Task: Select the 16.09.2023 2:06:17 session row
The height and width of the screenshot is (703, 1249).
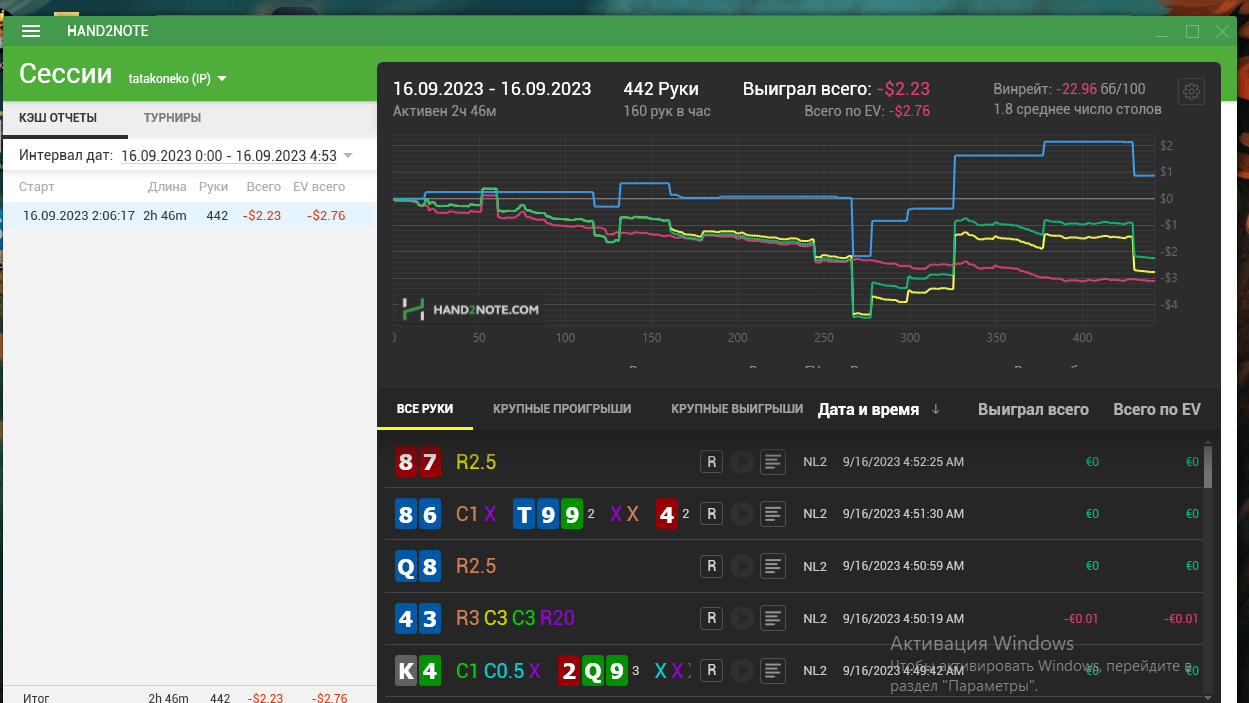Action: tap(189, 215)
